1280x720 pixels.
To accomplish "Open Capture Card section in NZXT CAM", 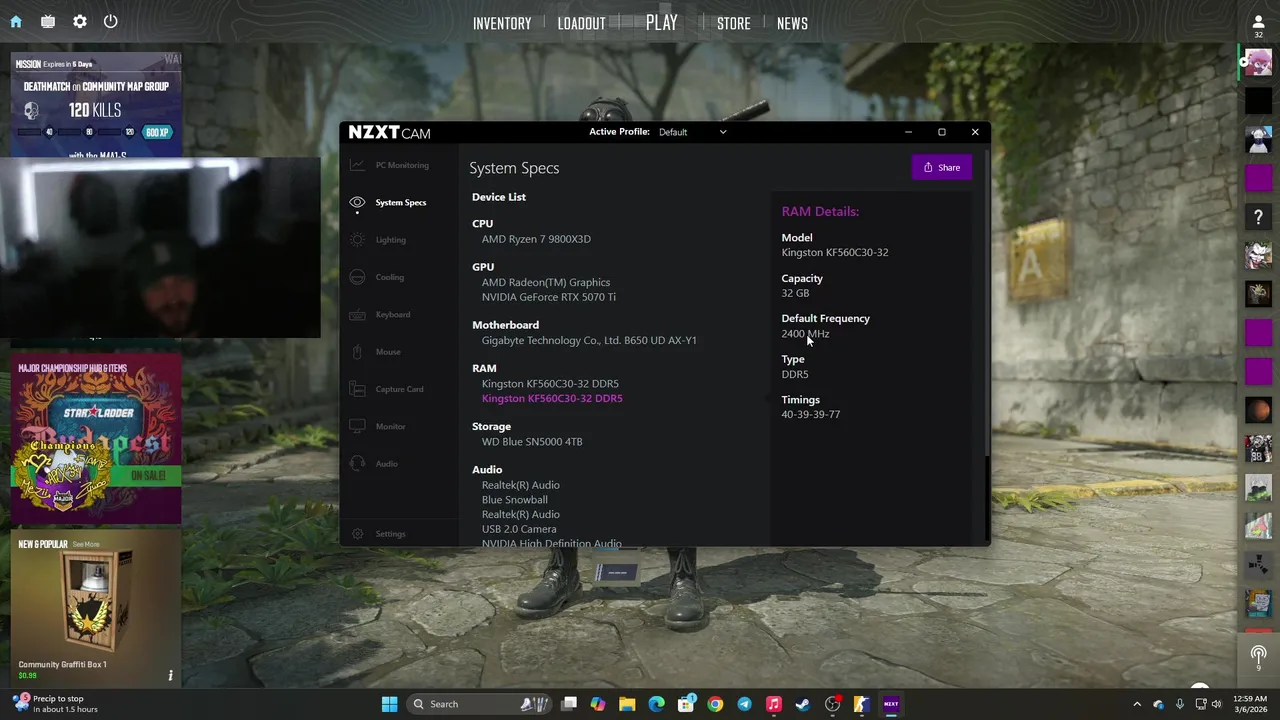I will click(399, 389).
